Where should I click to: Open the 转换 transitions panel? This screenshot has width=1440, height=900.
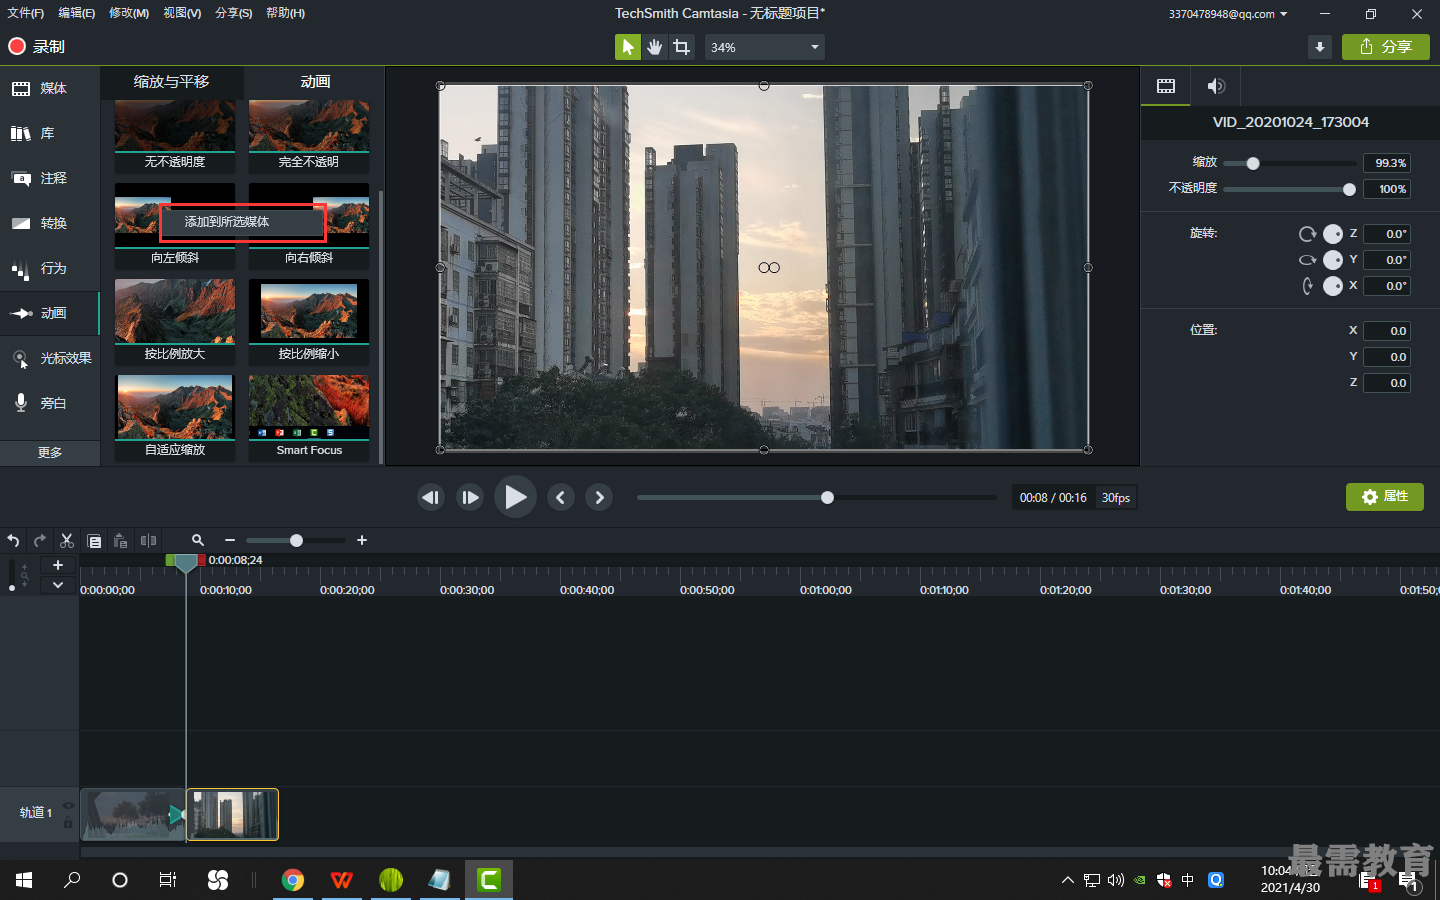click(50, 223)
